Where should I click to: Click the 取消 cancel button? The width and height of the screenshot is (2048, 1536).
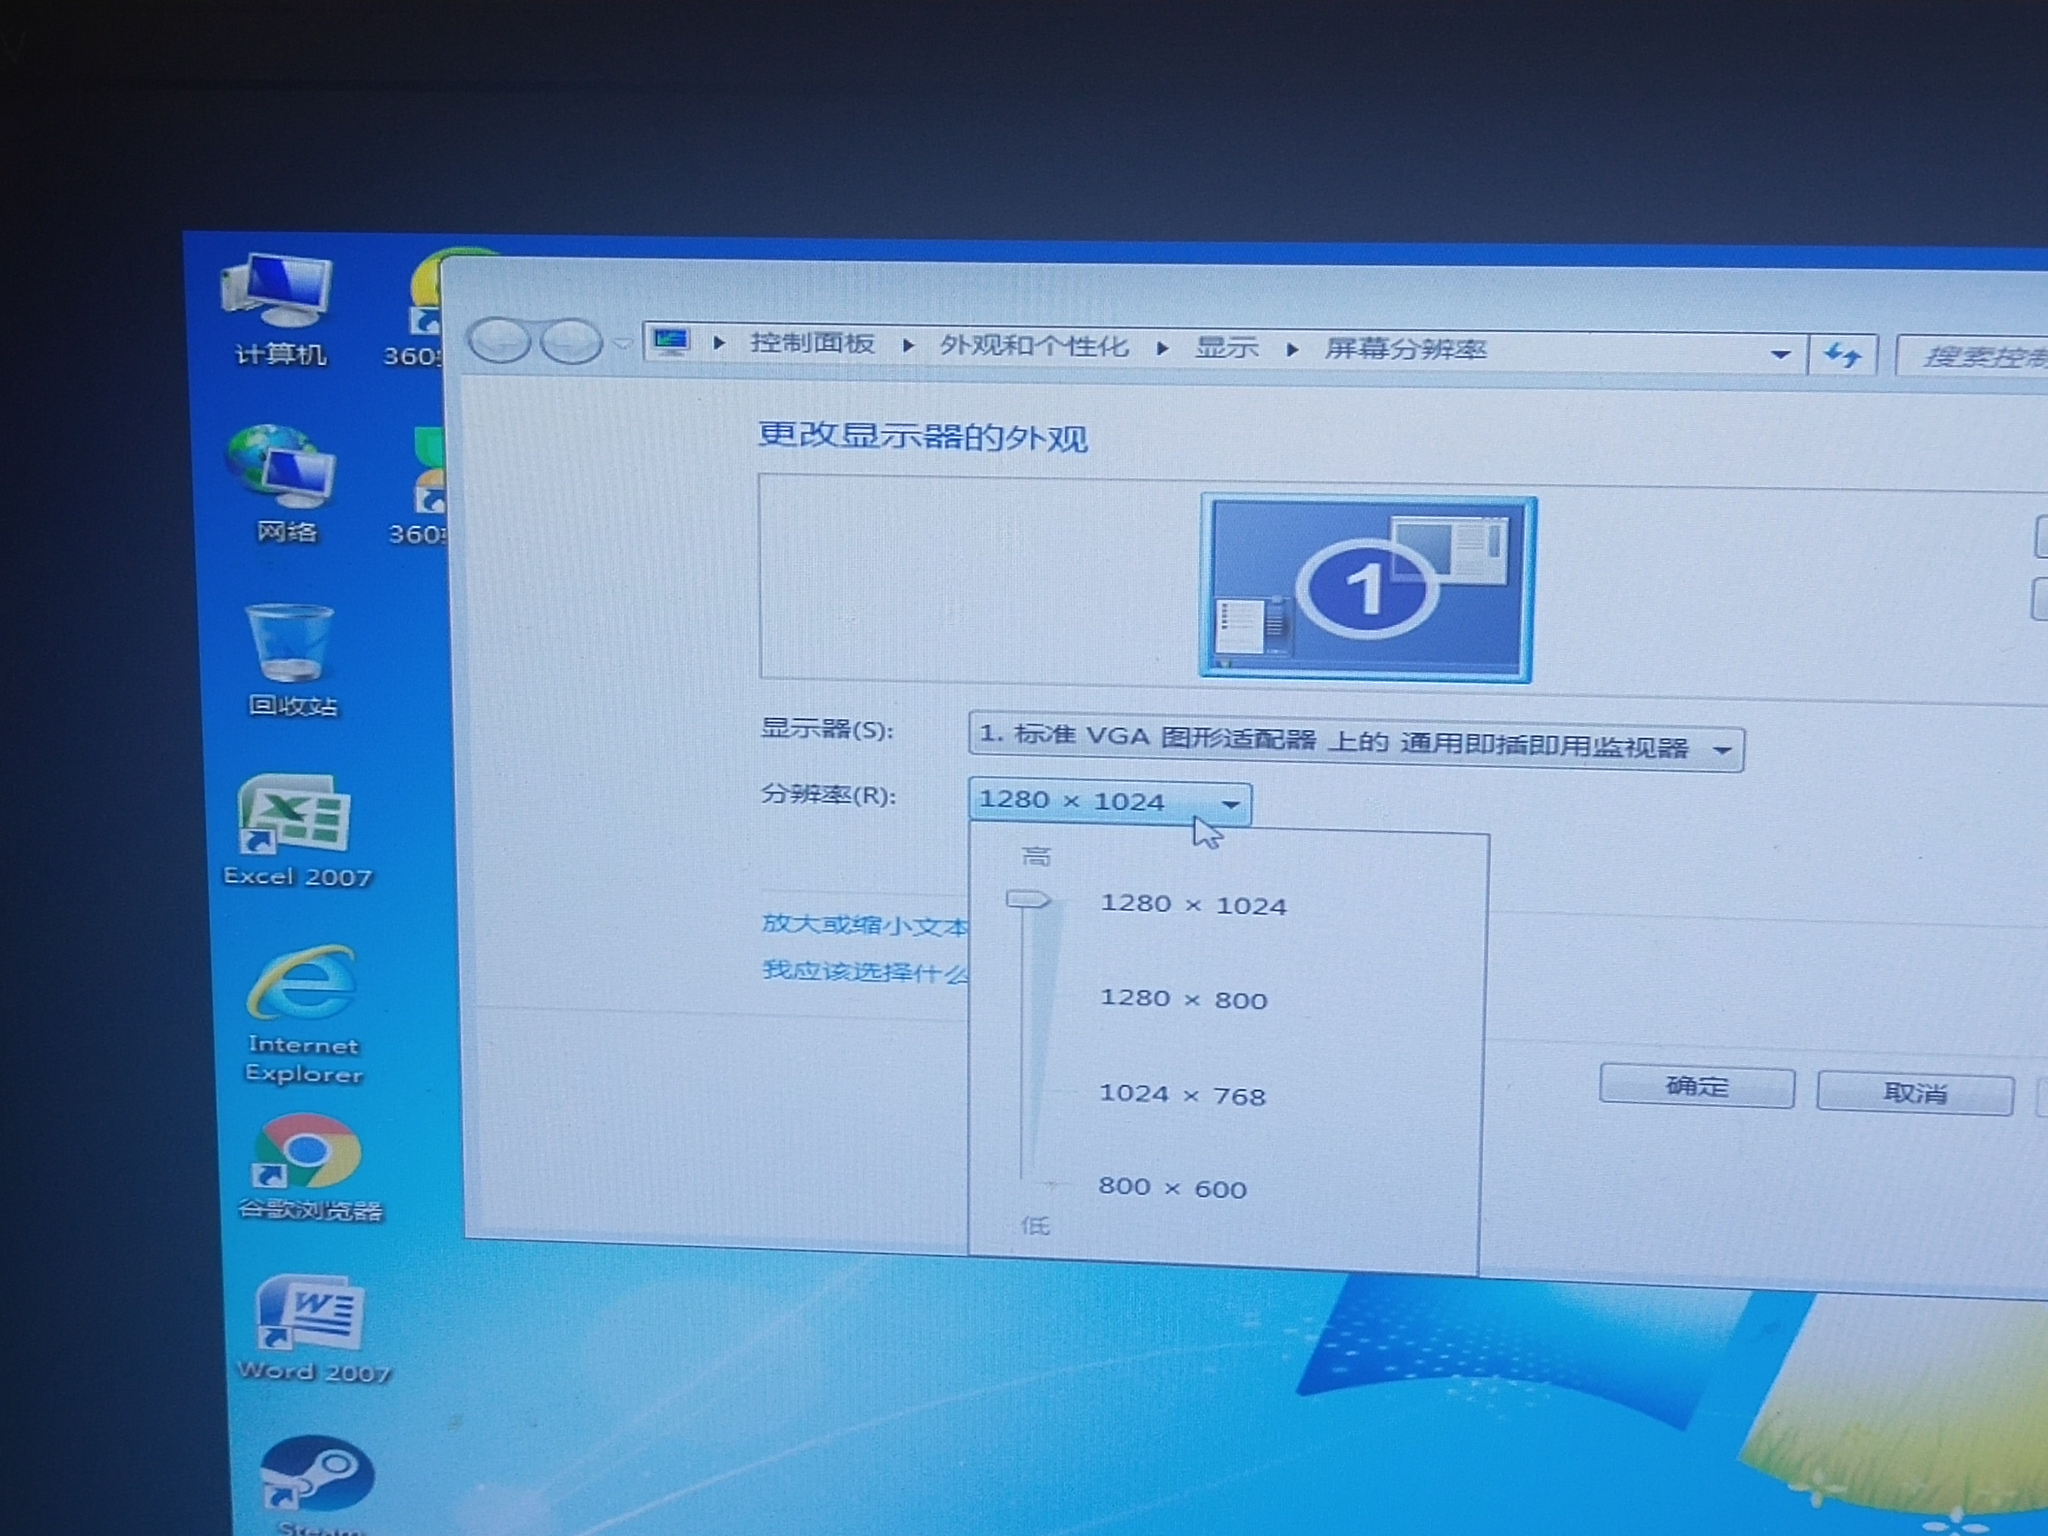[1914, 1093]
